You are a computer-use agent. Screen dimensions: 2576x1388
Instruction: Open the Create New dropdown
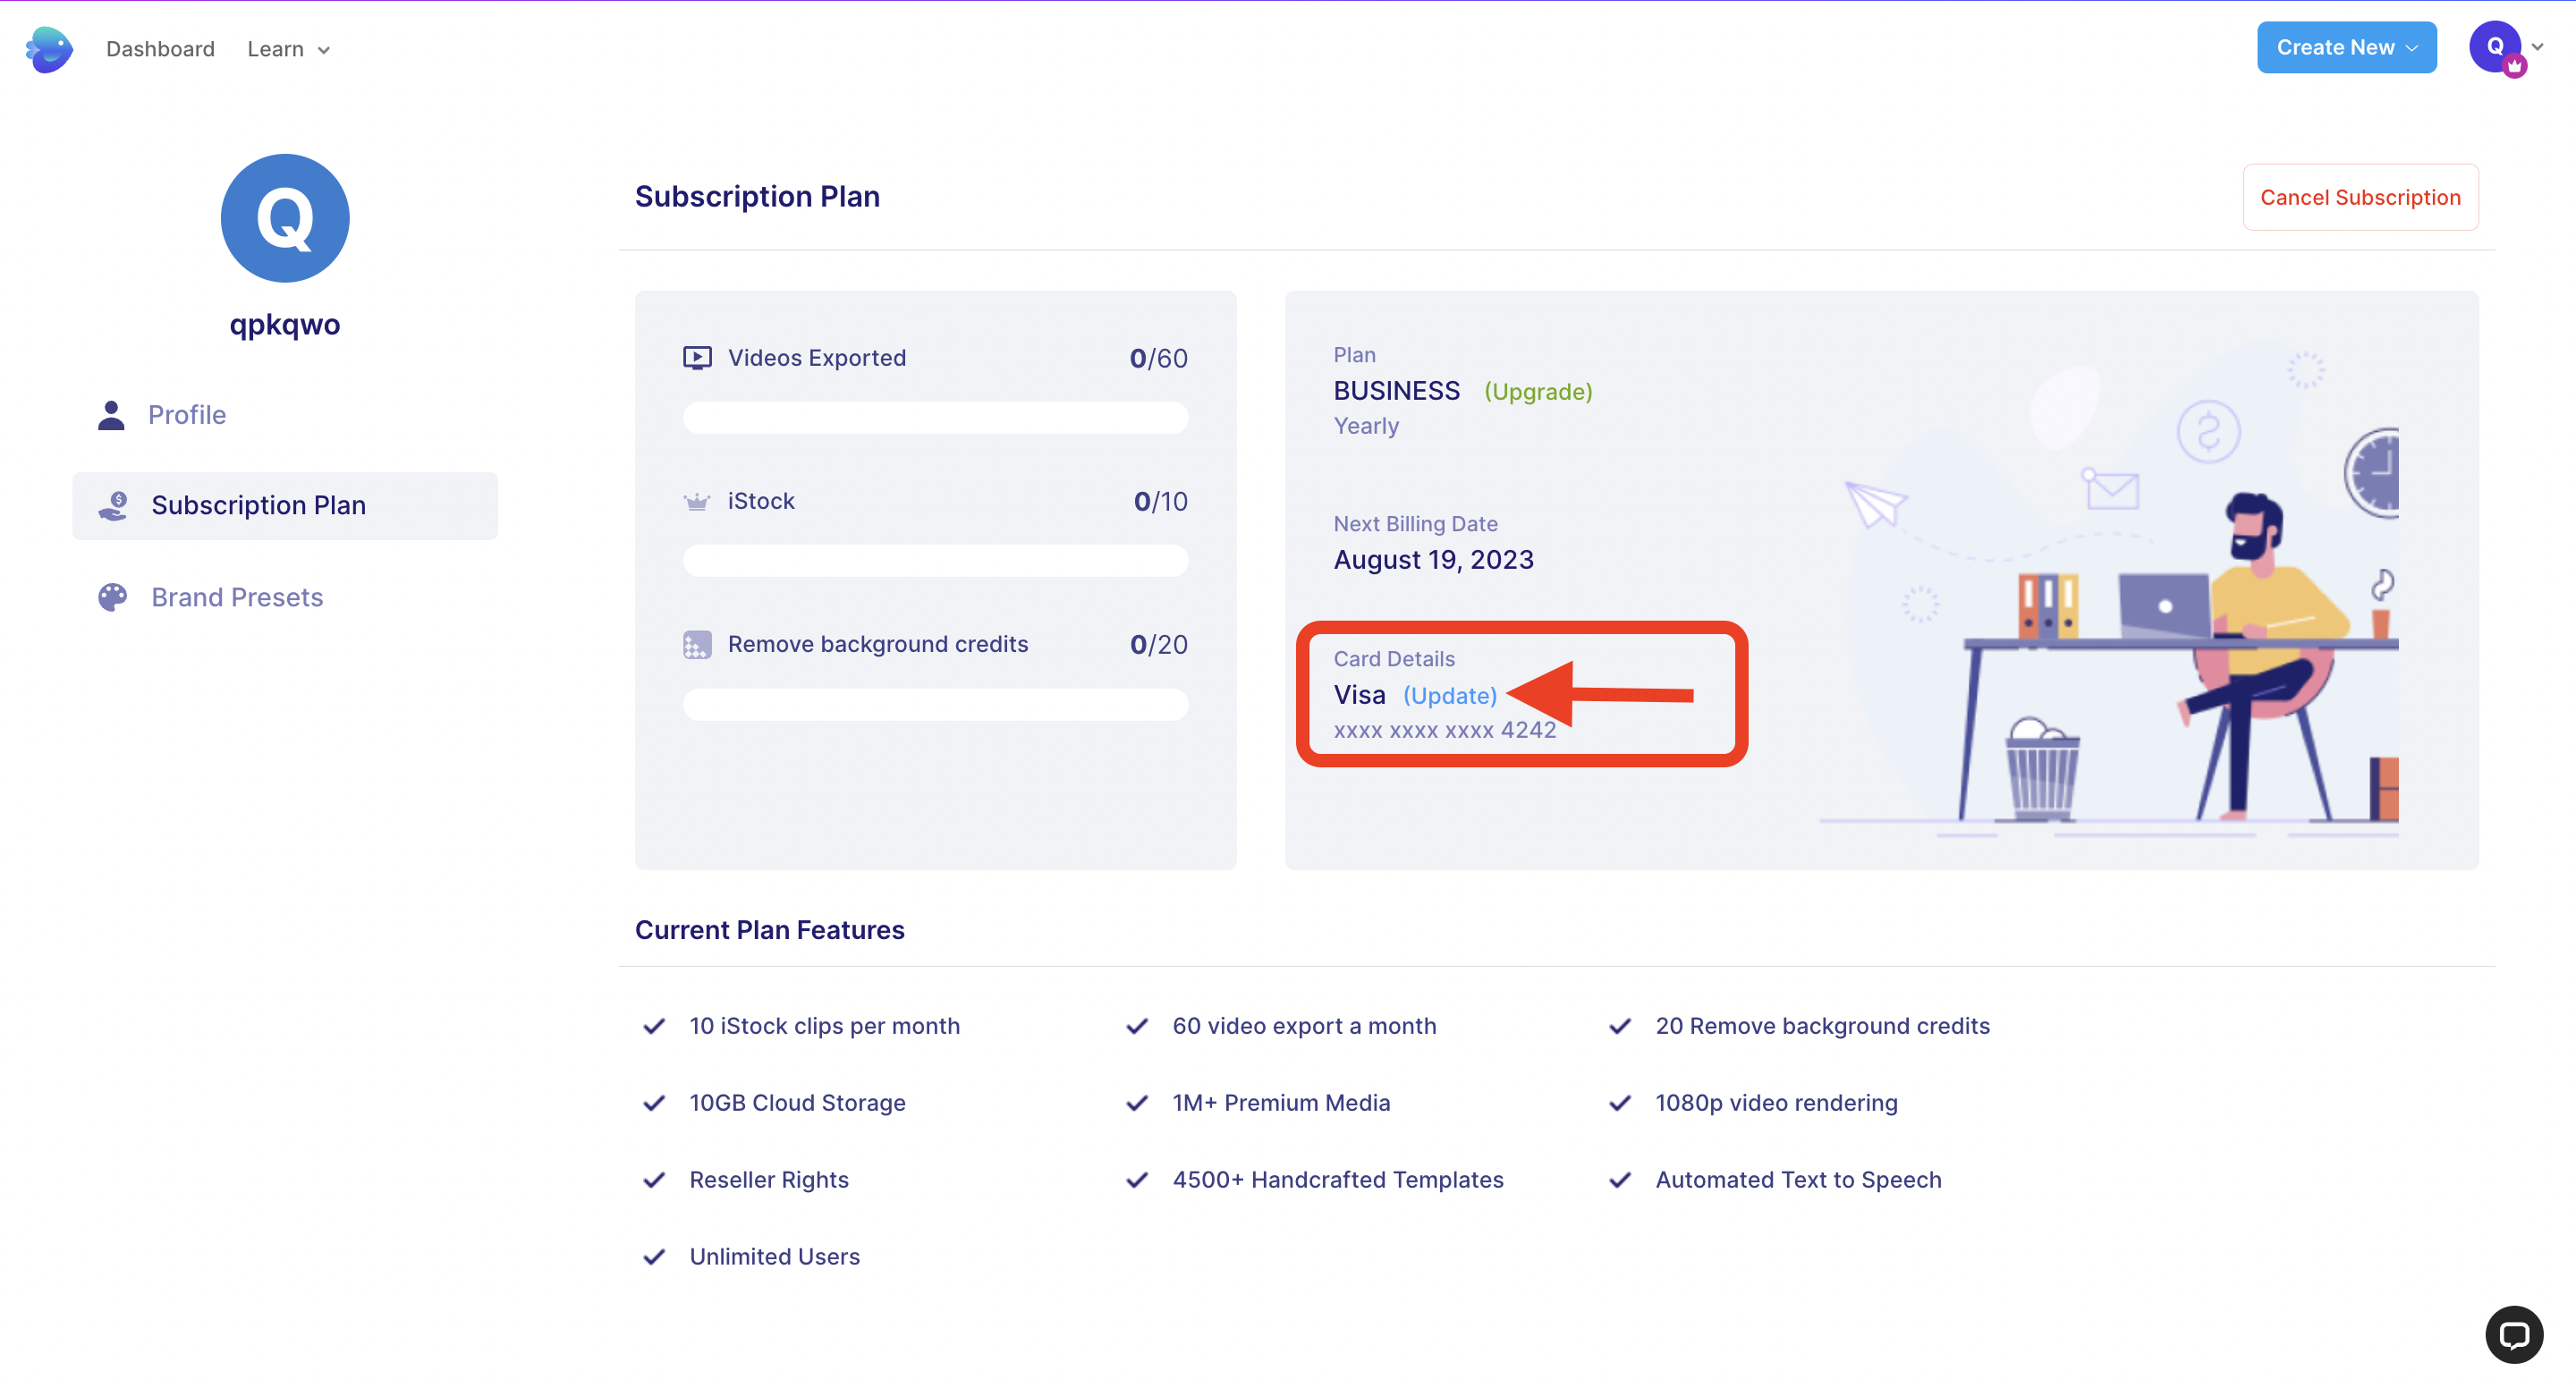point(2346,47)
